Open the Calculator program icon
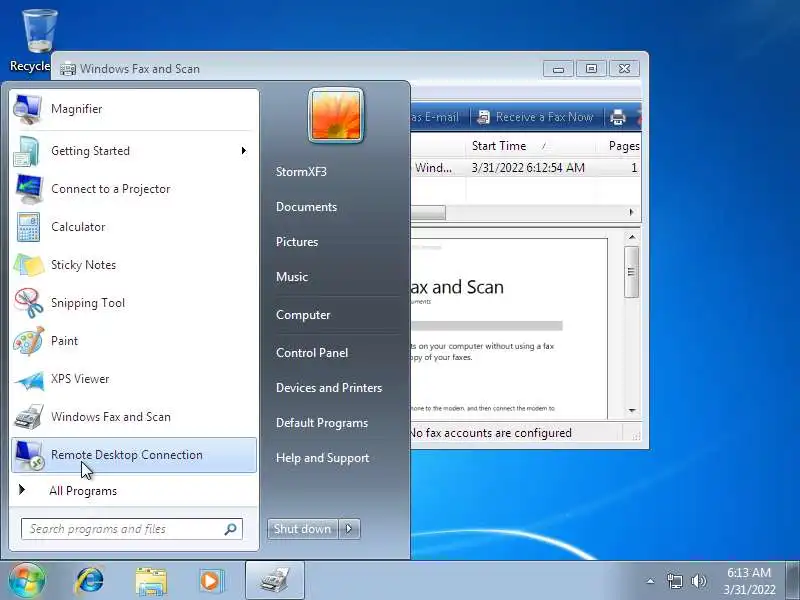The width and height of the screenshot is (800, 600). 28,227
